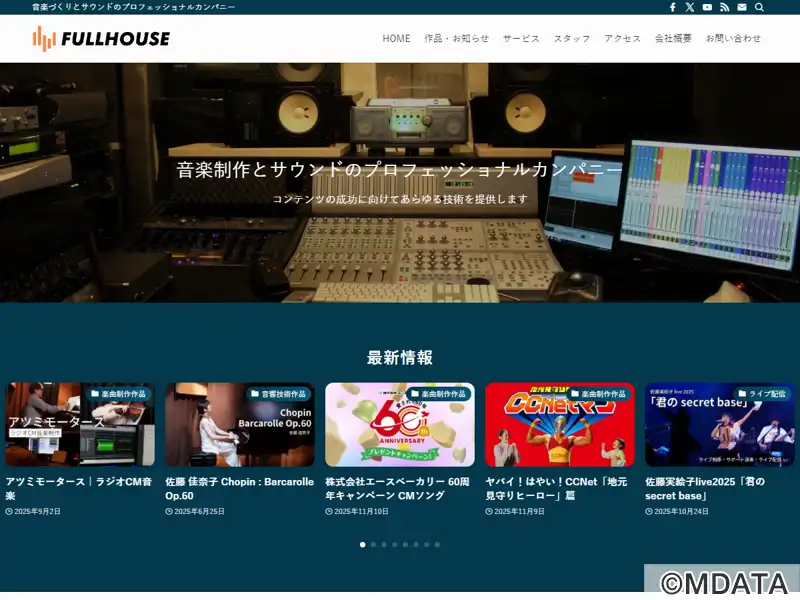Image resolution: width=800 pixels, height=600 pixels.
Task: Open the RSS feed icon
Action: (724, 7)
